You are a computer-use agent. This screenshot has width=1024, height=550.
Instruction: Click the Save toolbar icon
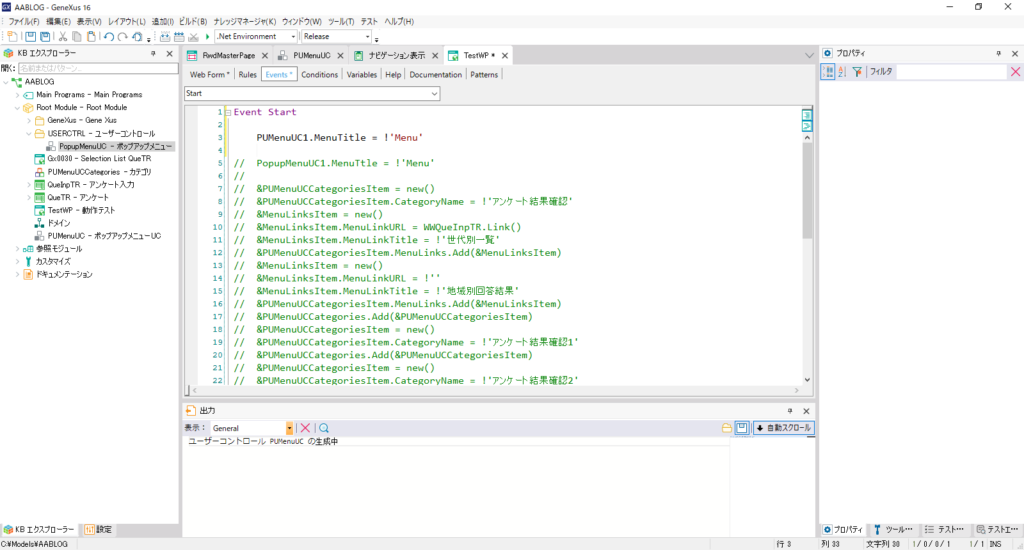[30, 37]
